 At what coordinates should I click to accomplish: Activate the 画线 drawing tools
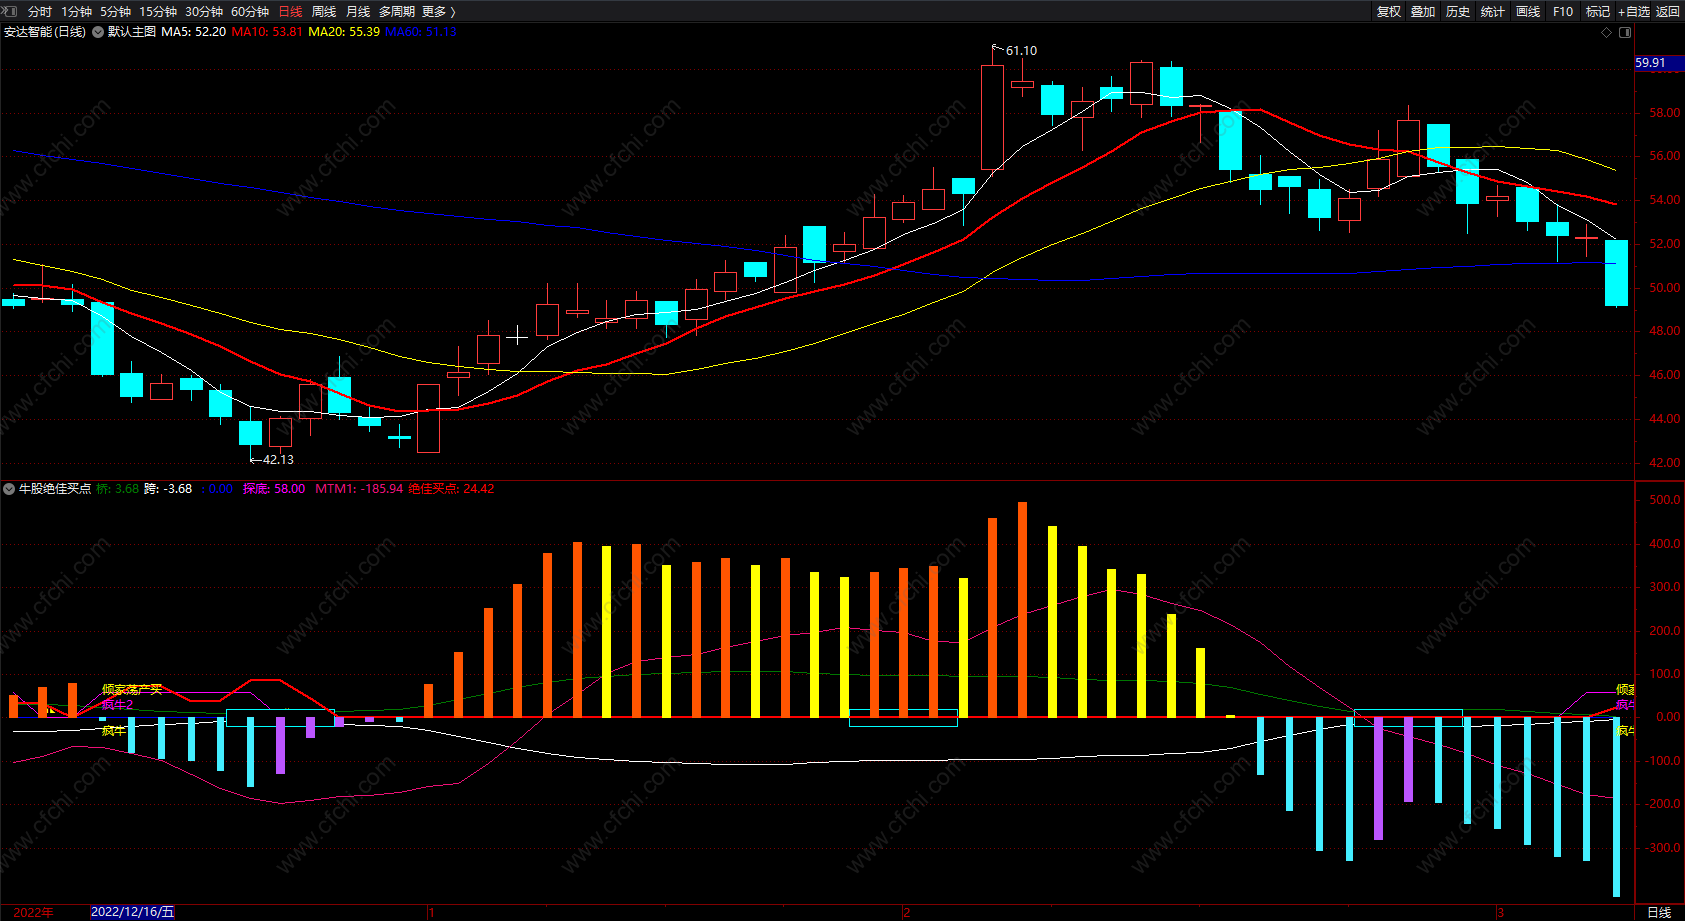click(1528, 11)
